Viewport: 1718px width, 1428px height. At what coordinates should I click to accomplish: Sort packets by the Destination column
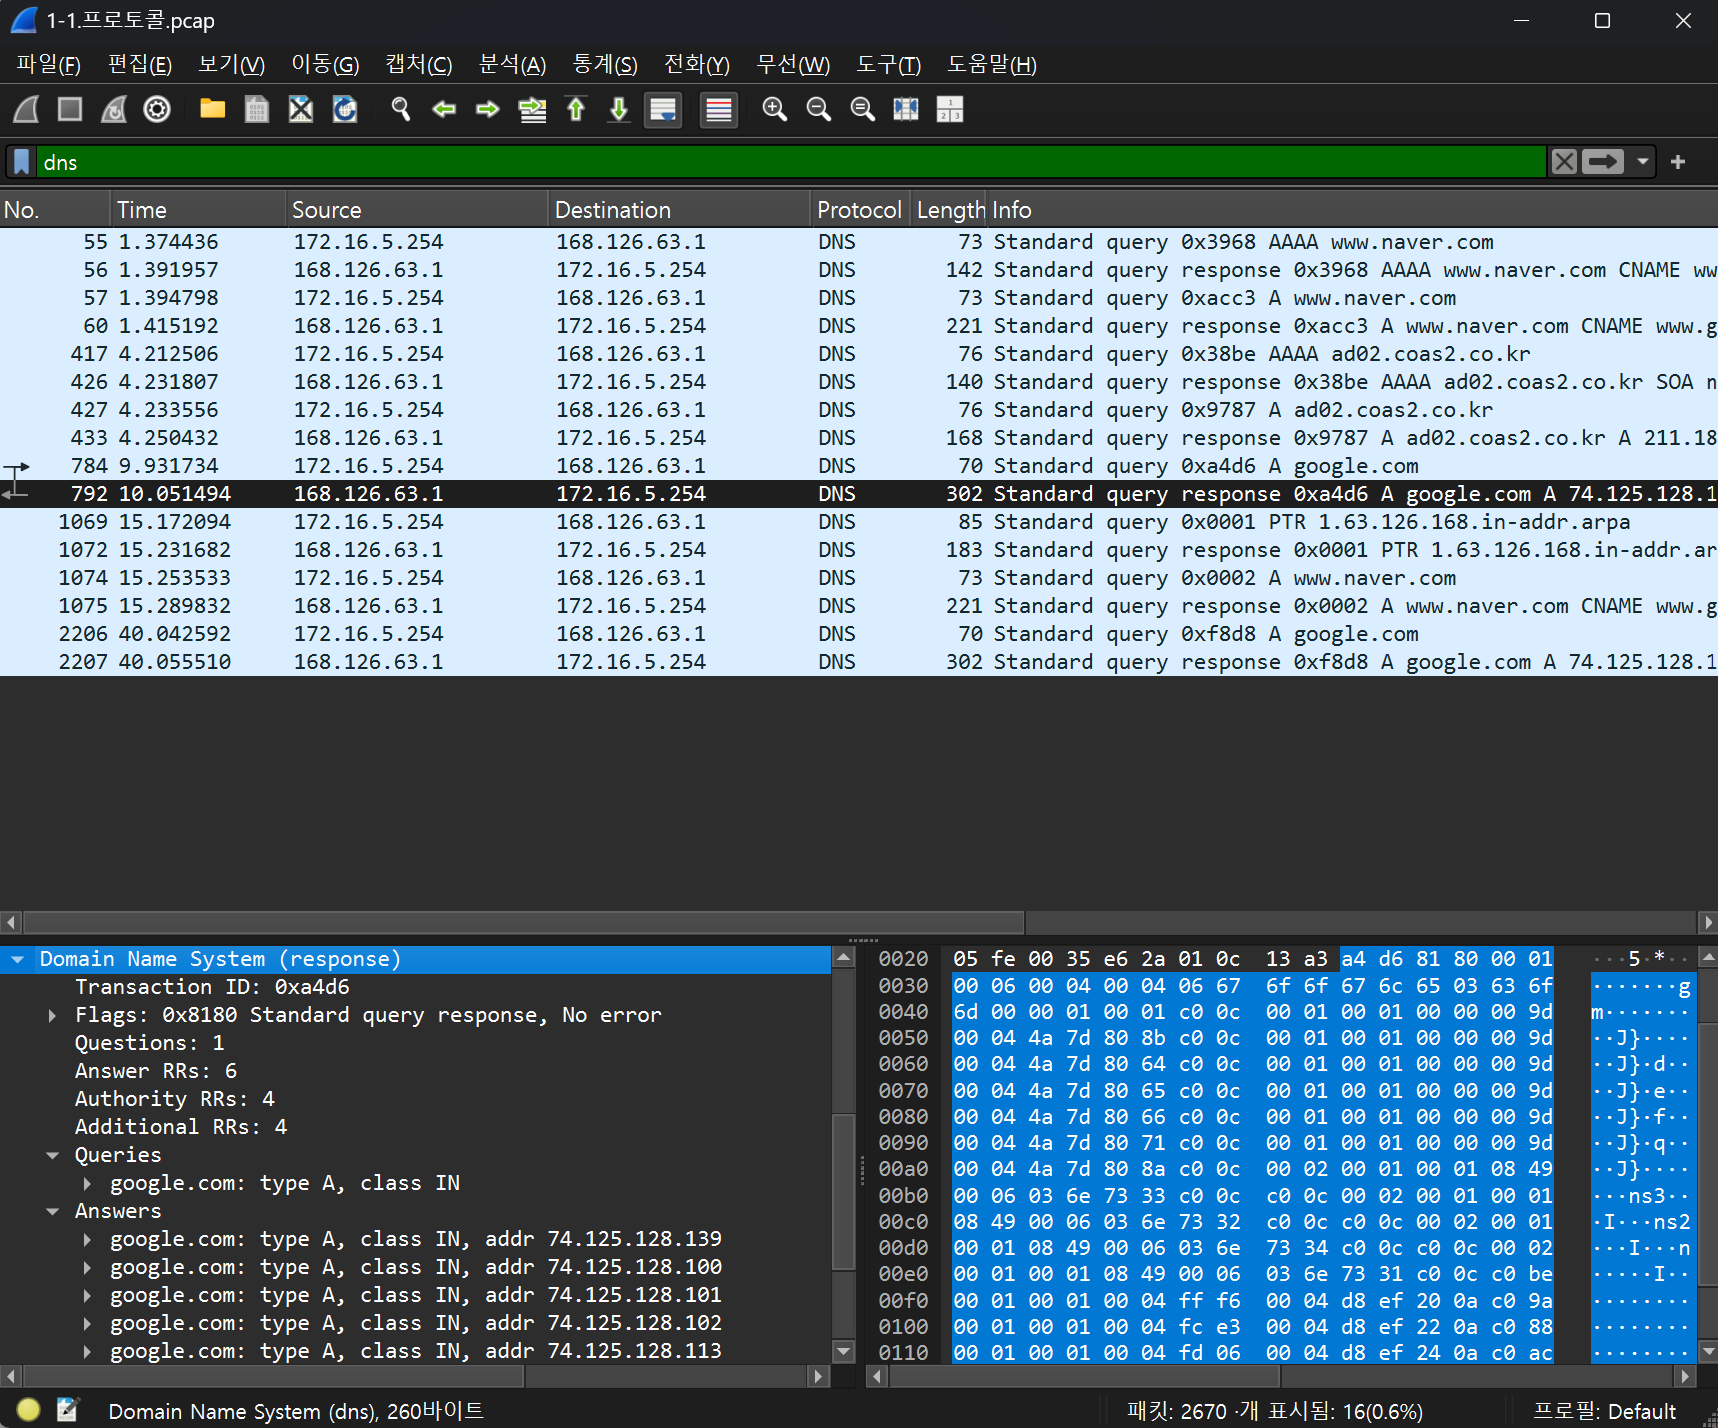click(680, 210)
